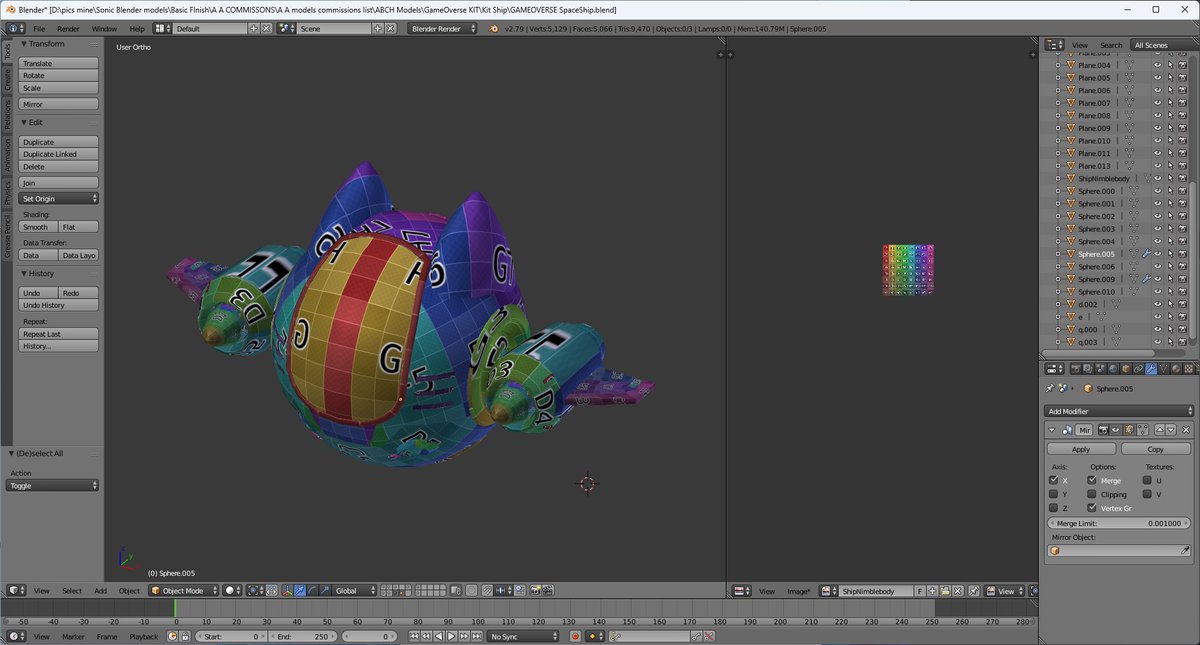Click the OpenGL render image camera icon

[x=535, y=590]
